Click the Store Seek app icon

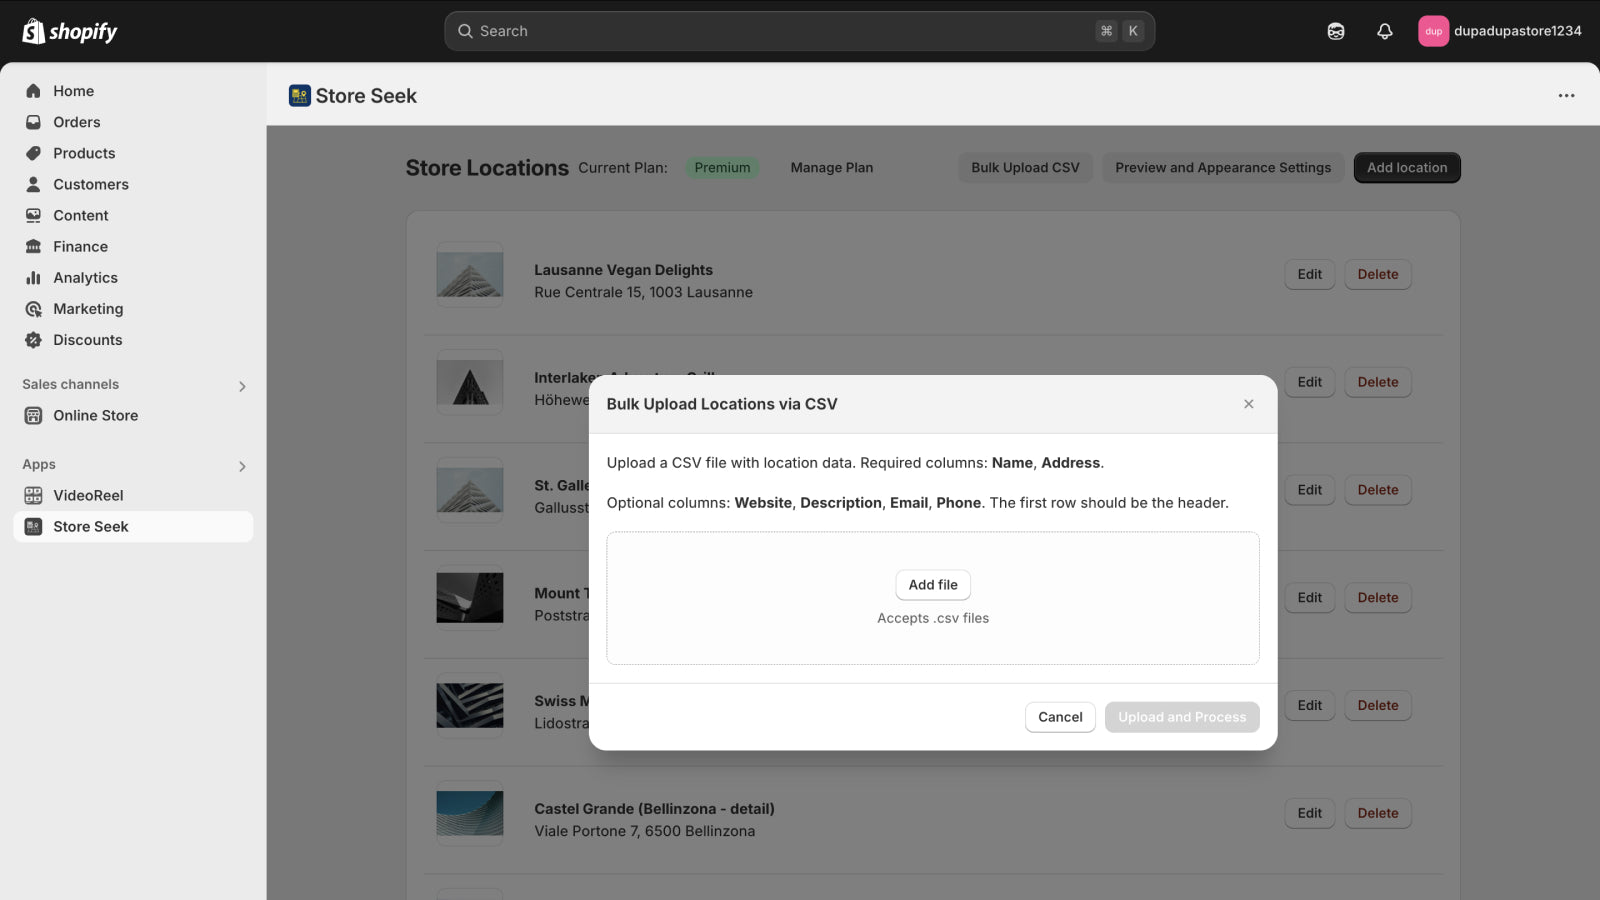tap(33, 526)
